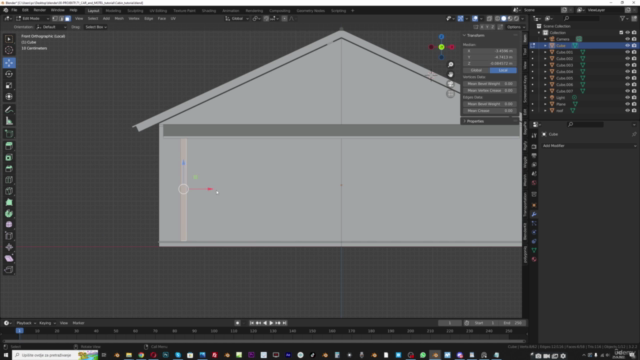Screen dimensions: 640x360
Task: Open Global transform orientation dropdown
Action: pyautogui.click(x=237, y=18)
